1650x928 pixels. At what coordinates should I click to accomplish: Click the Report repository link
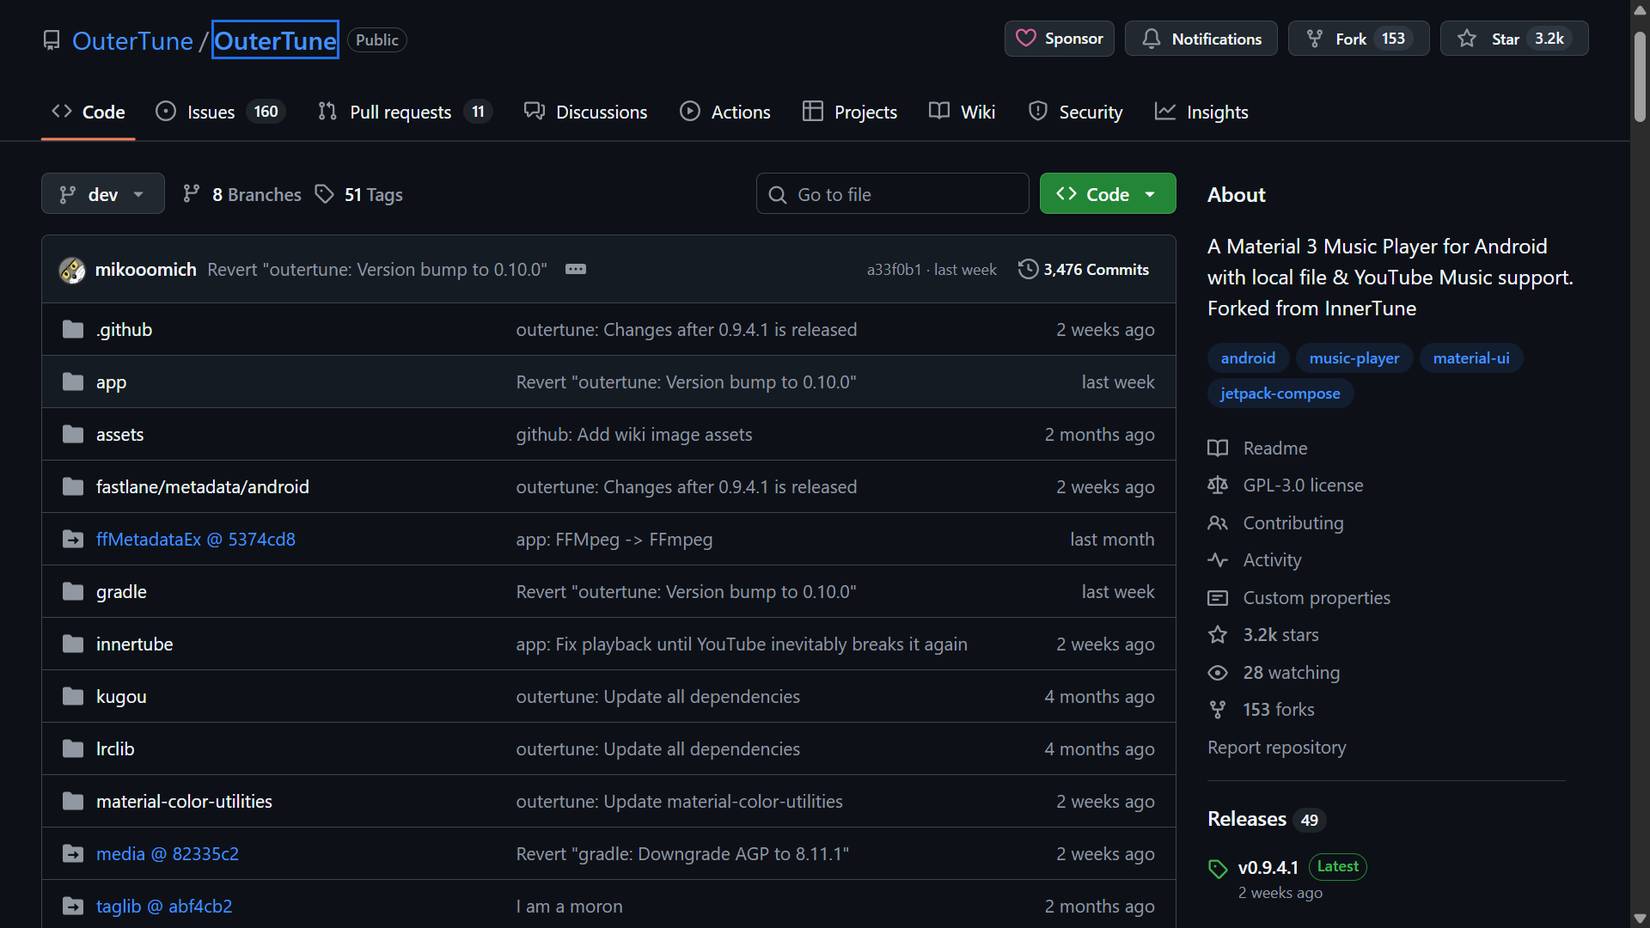tap(1277, 747)
